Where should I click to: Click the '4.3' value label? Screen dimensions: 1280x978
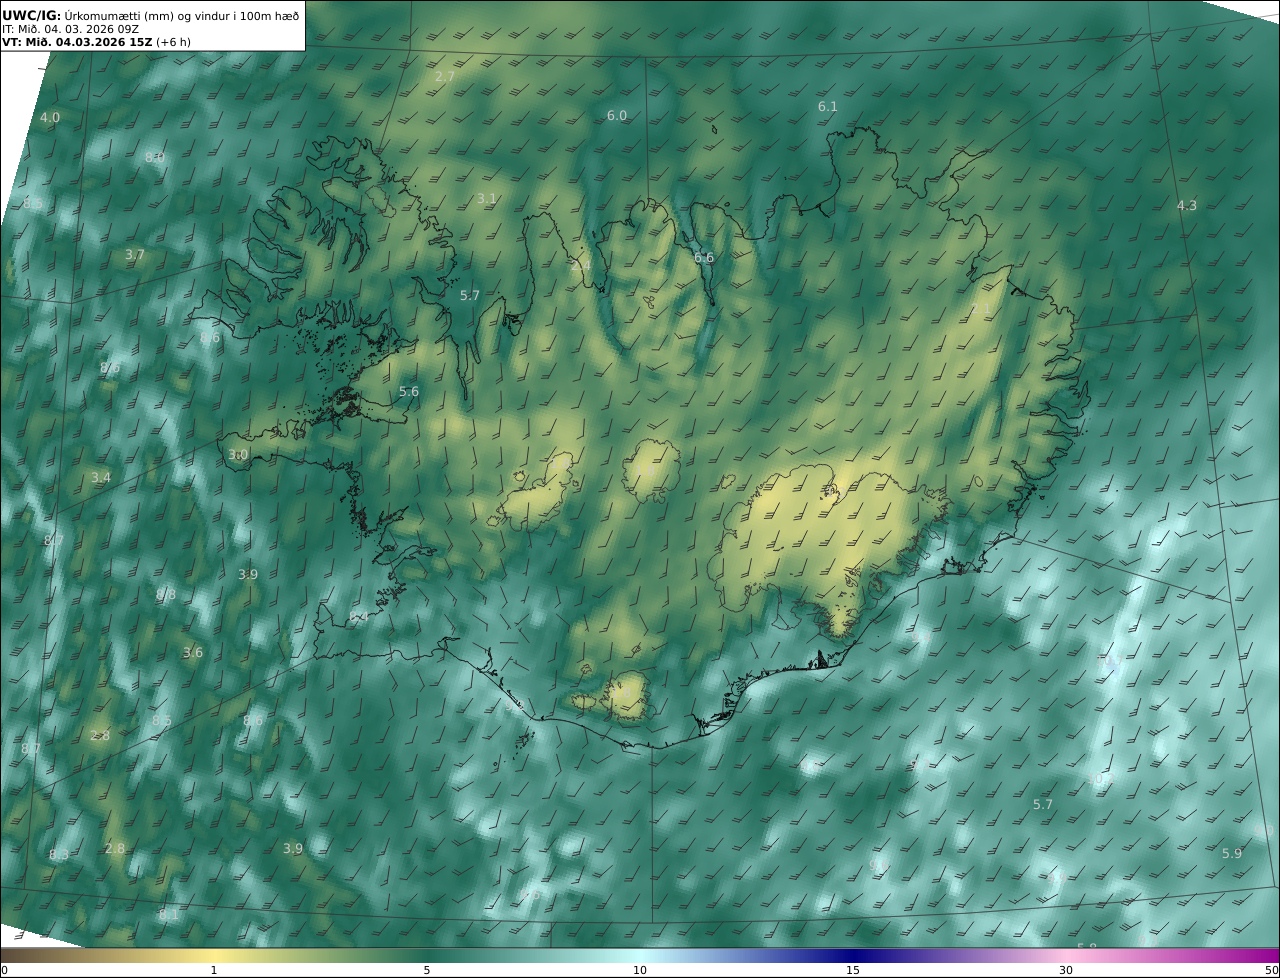coord(1186,206)
